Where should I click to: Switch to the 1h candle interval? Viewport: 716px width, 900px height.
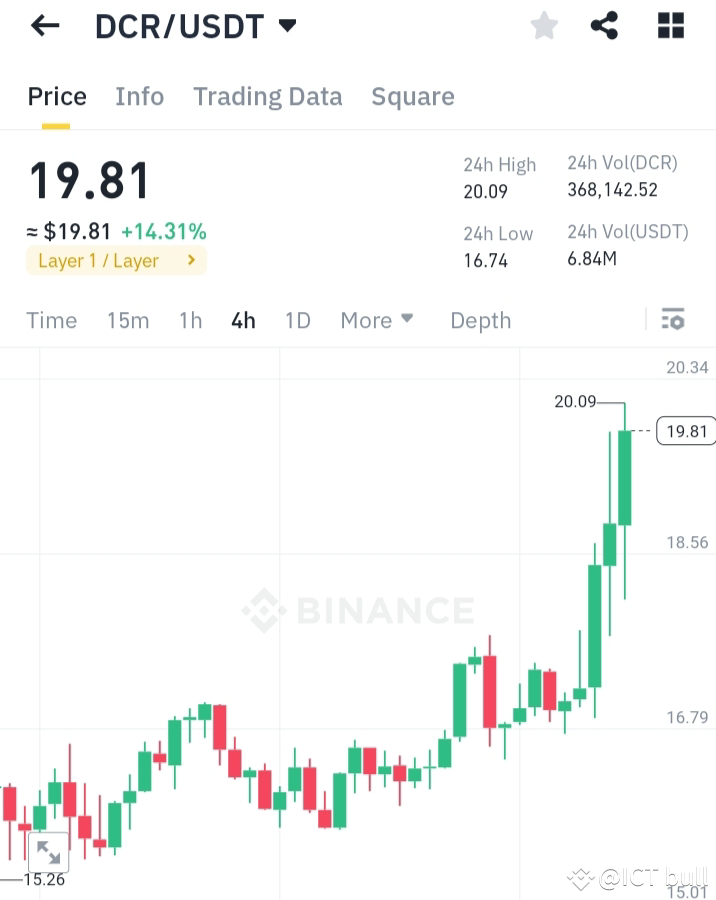pos(190,320)
